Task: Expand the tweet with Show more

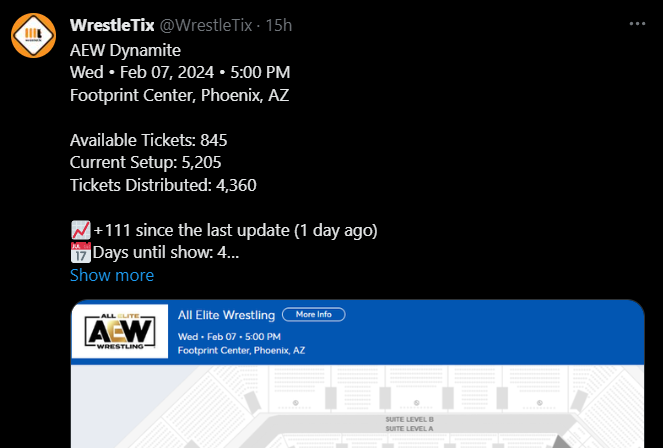Action: [x=112, y=275]
